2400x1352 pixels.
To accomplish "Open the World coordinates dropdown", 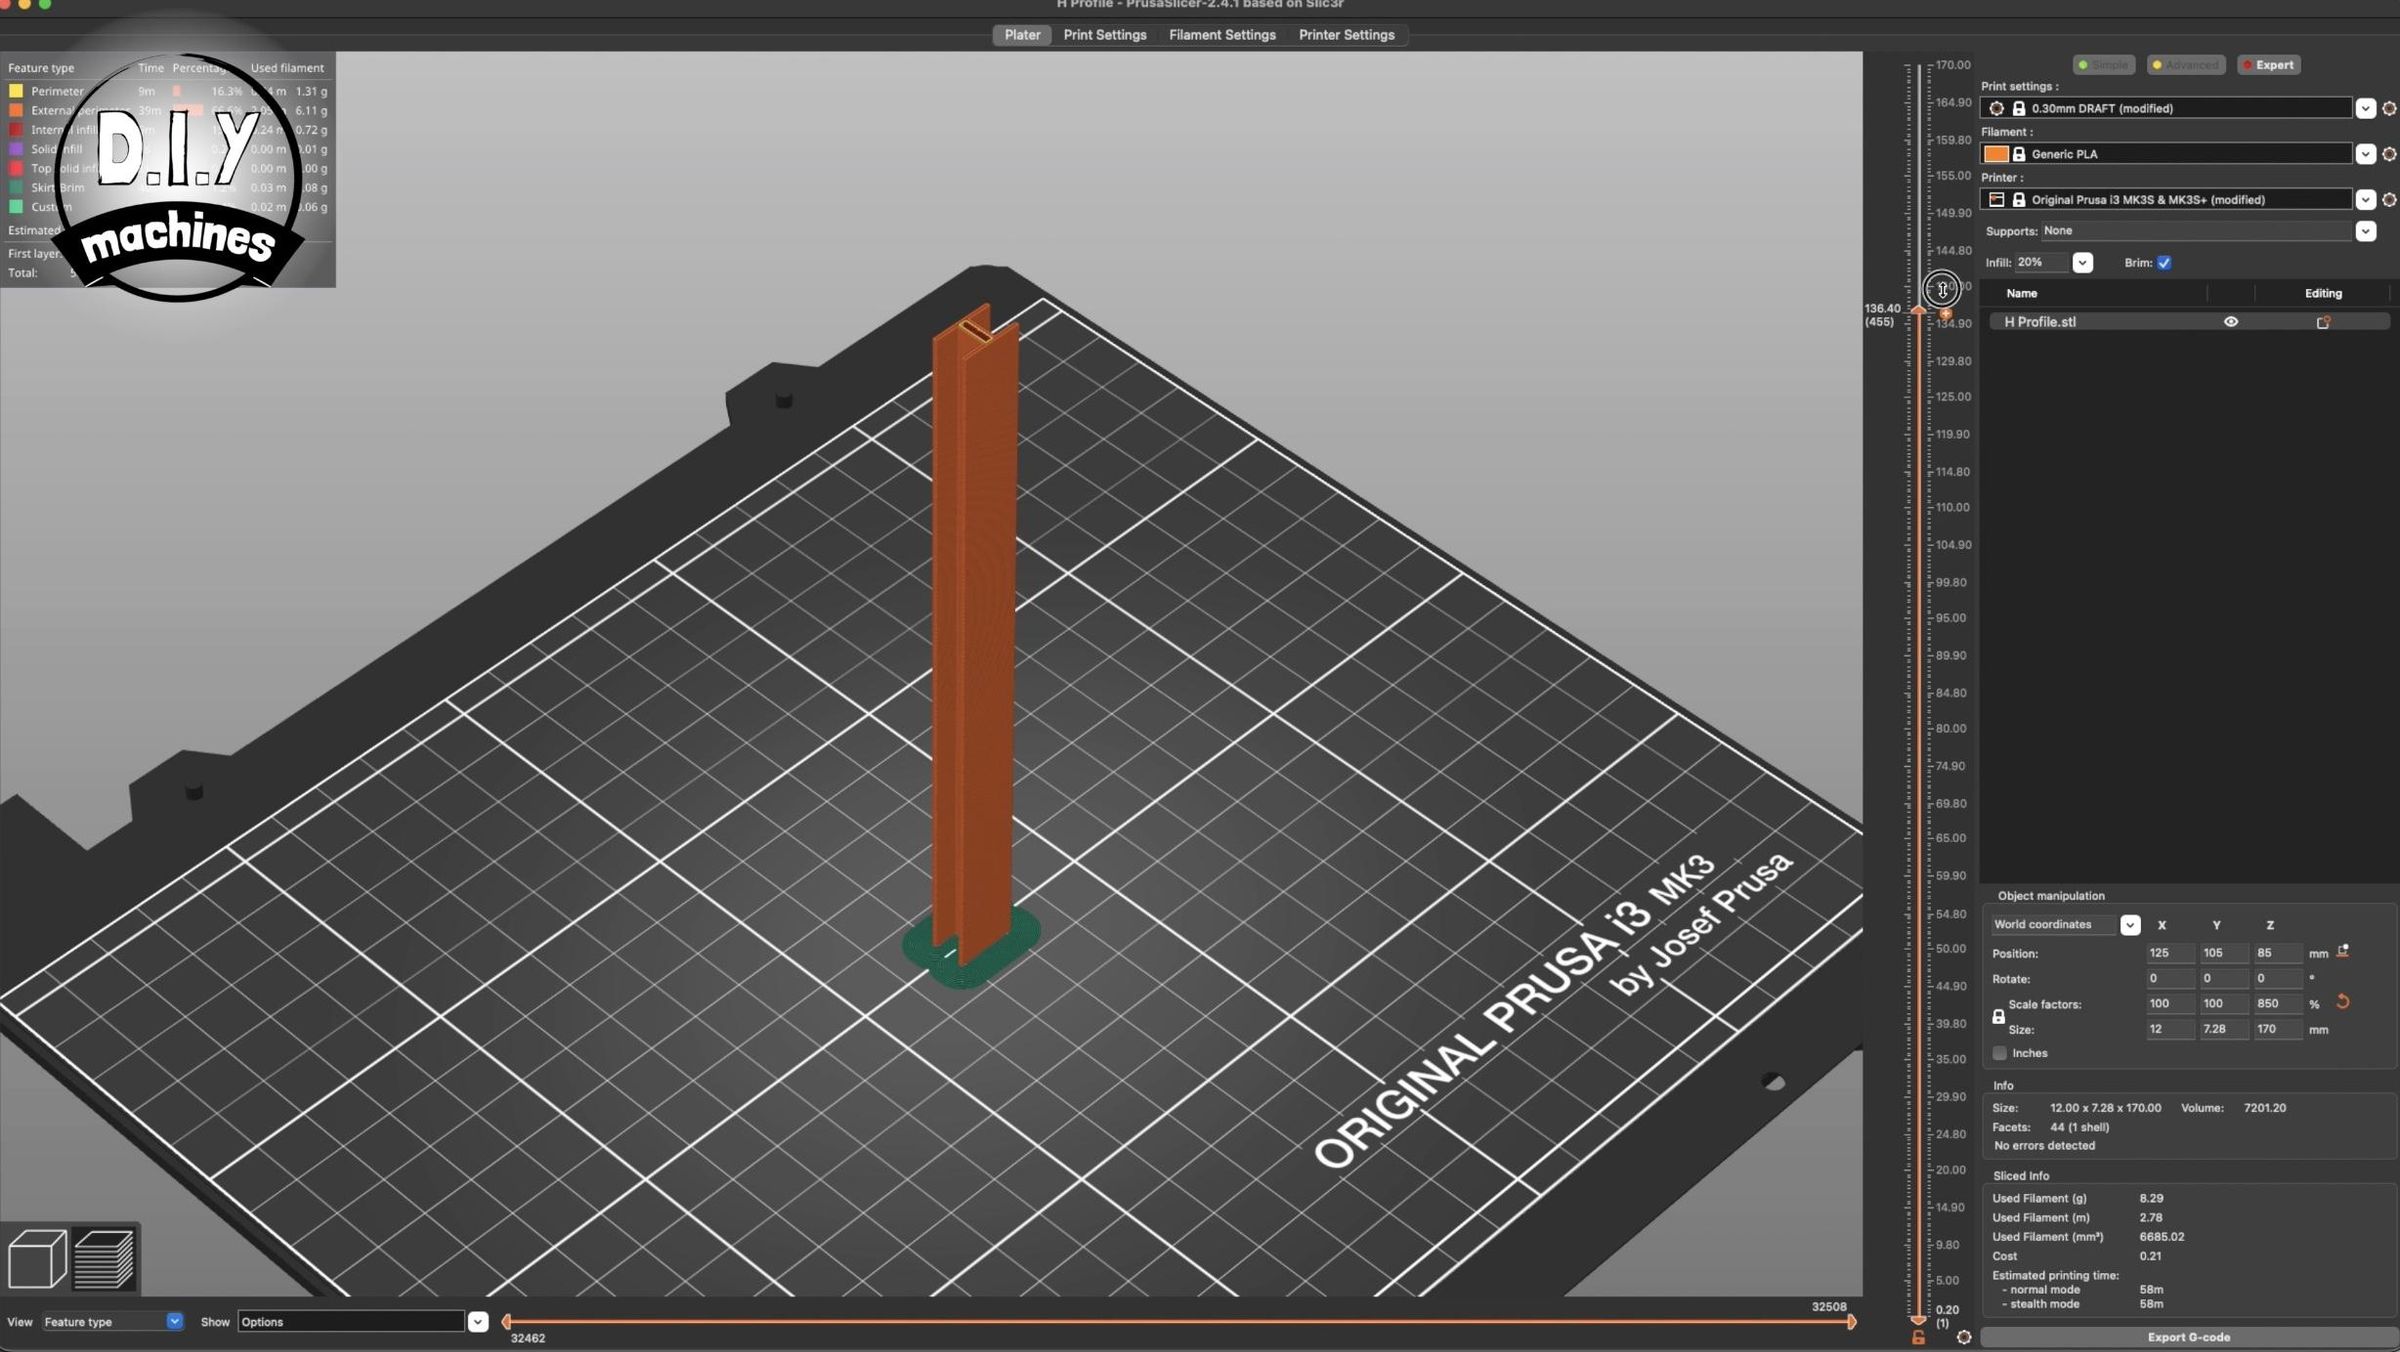I will [2130, 924].
